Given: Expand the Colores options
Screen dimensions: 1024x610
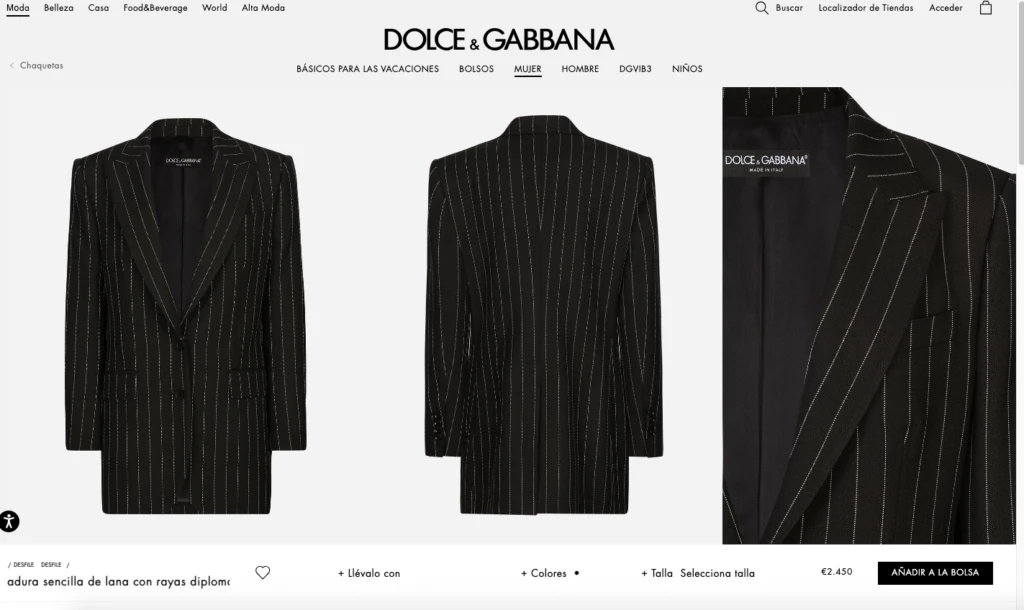Looking at the screenshot, I should (543, 573).
